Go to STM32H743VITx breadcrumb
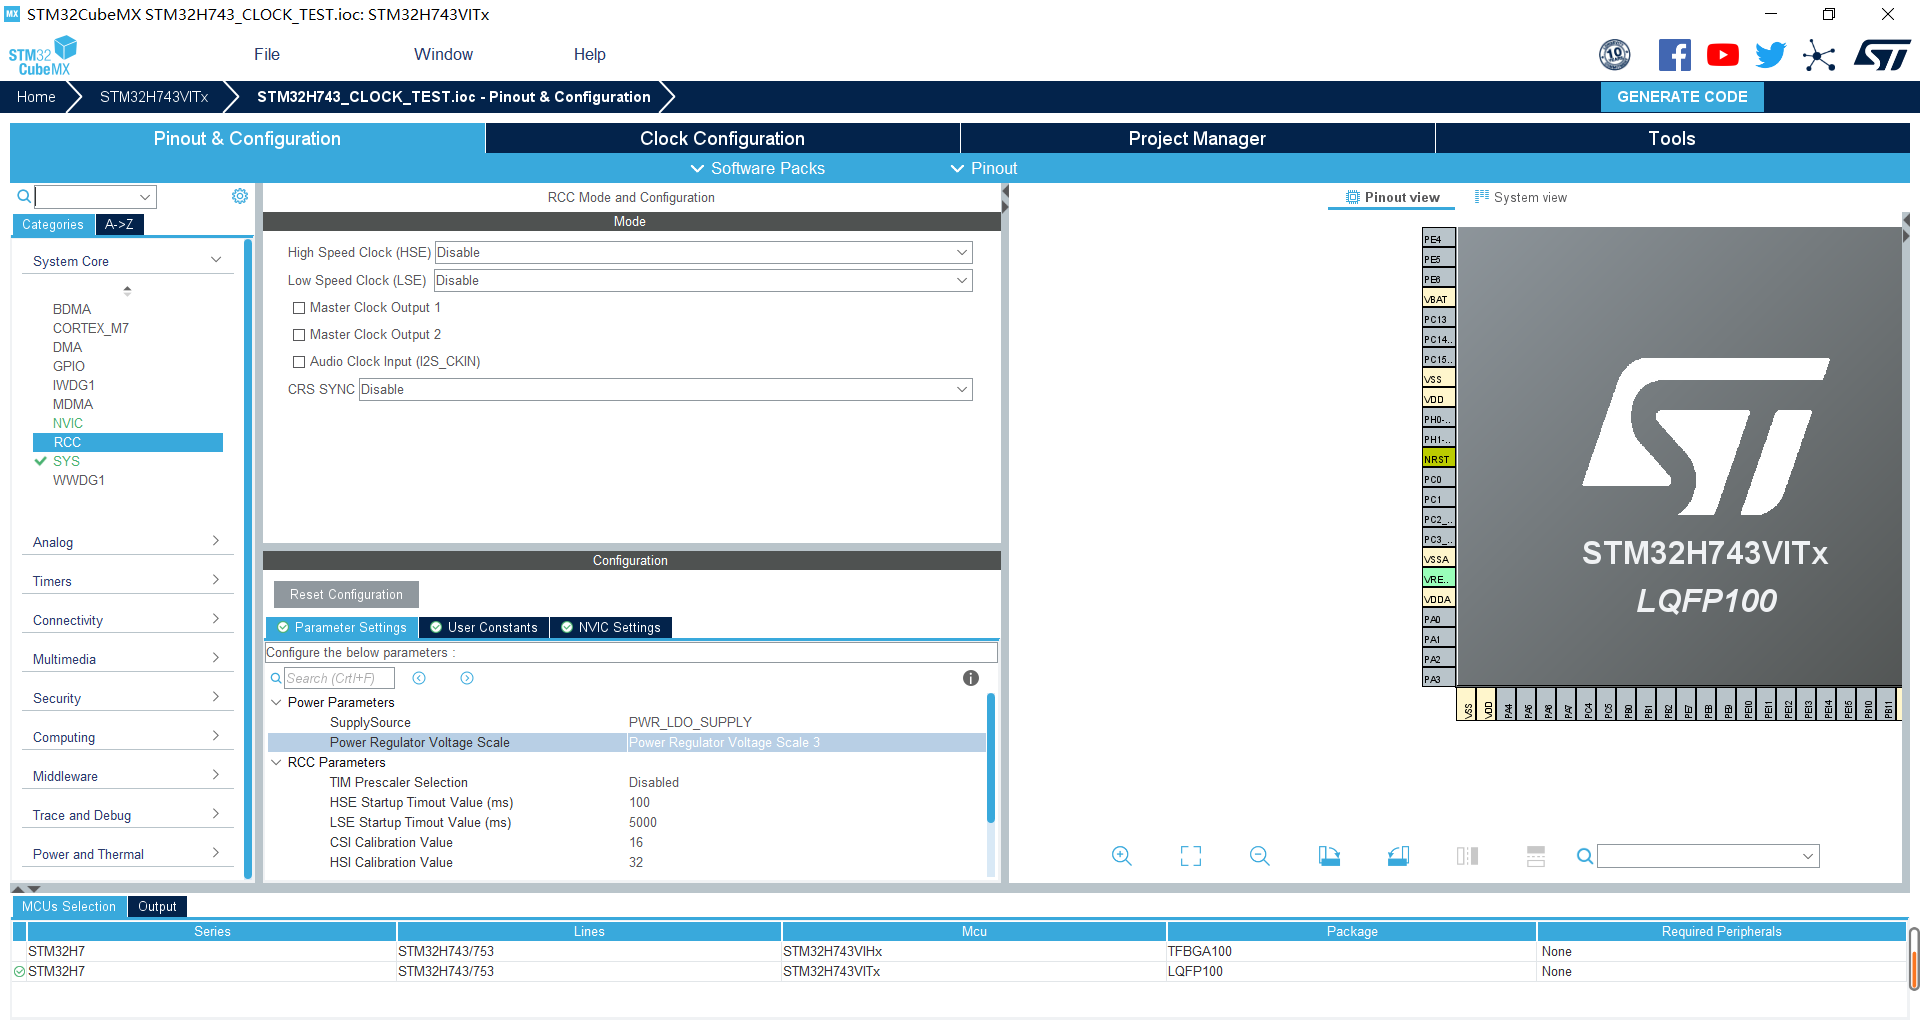Screen dimensions: 1920x1030 pyautogui.click(x=154, y=97)
